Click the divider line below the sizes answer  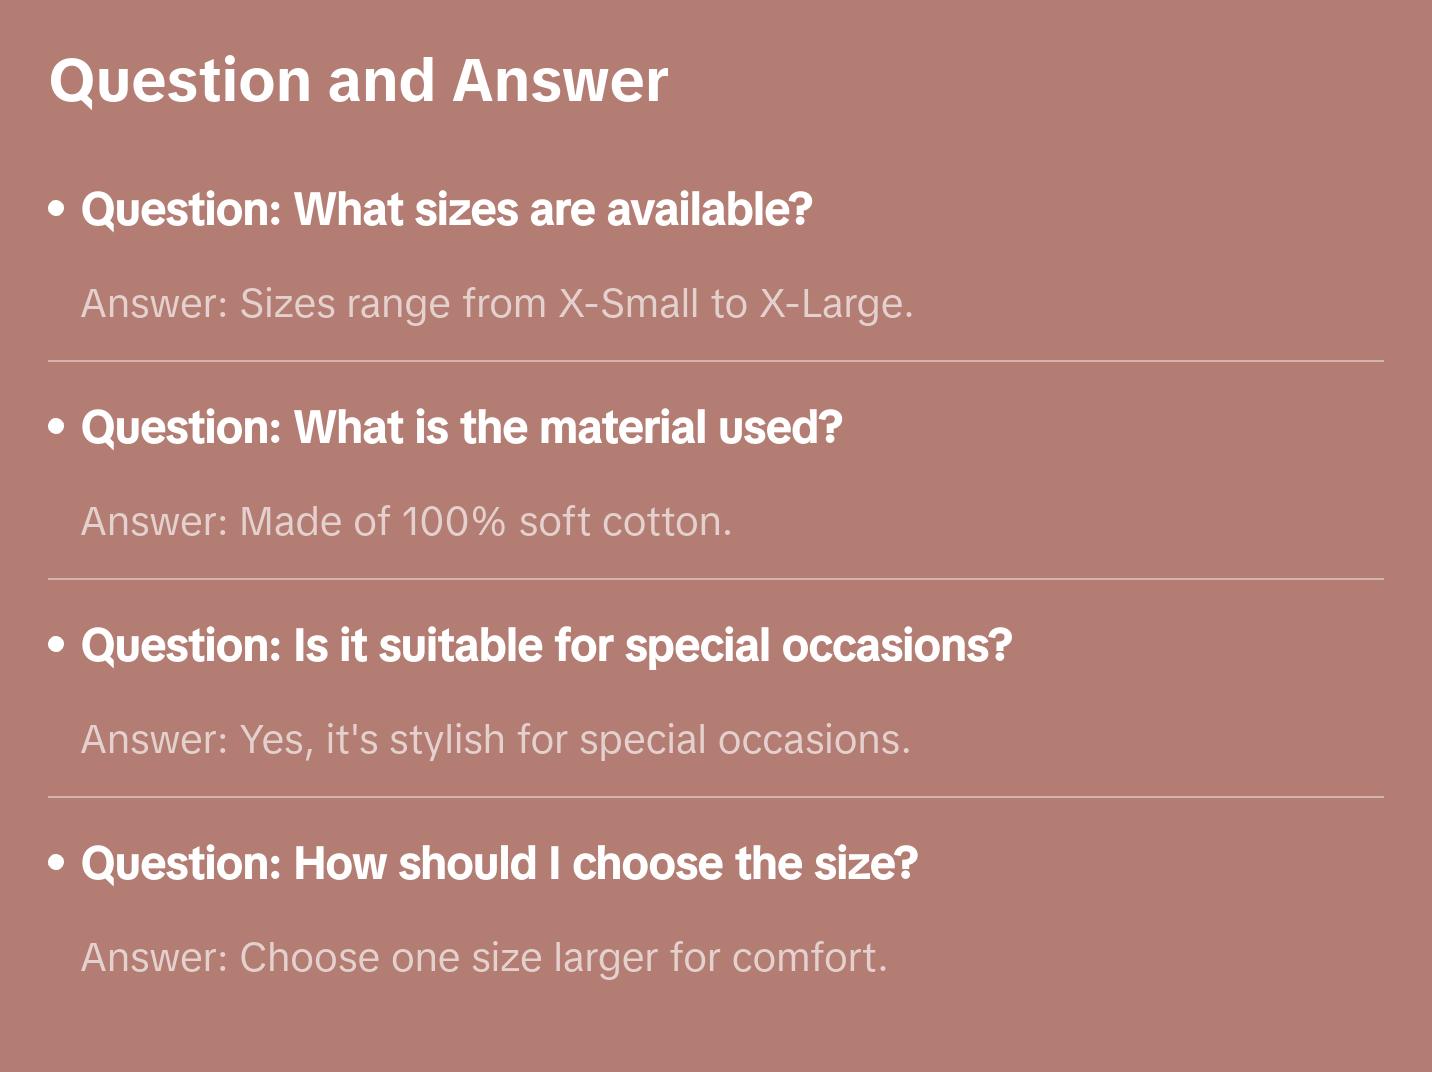click(x=716, y=361)
